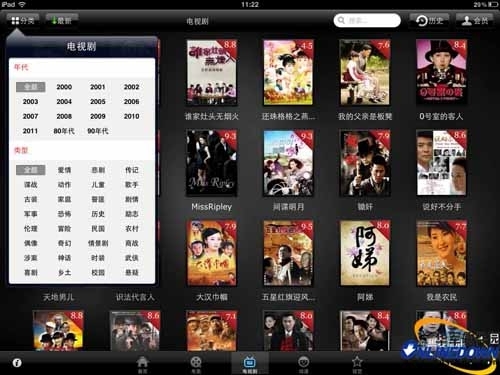The height and width of the screenshot is (375, 500).
Task: Select the 全部 option under 年代
Action: 31,87
